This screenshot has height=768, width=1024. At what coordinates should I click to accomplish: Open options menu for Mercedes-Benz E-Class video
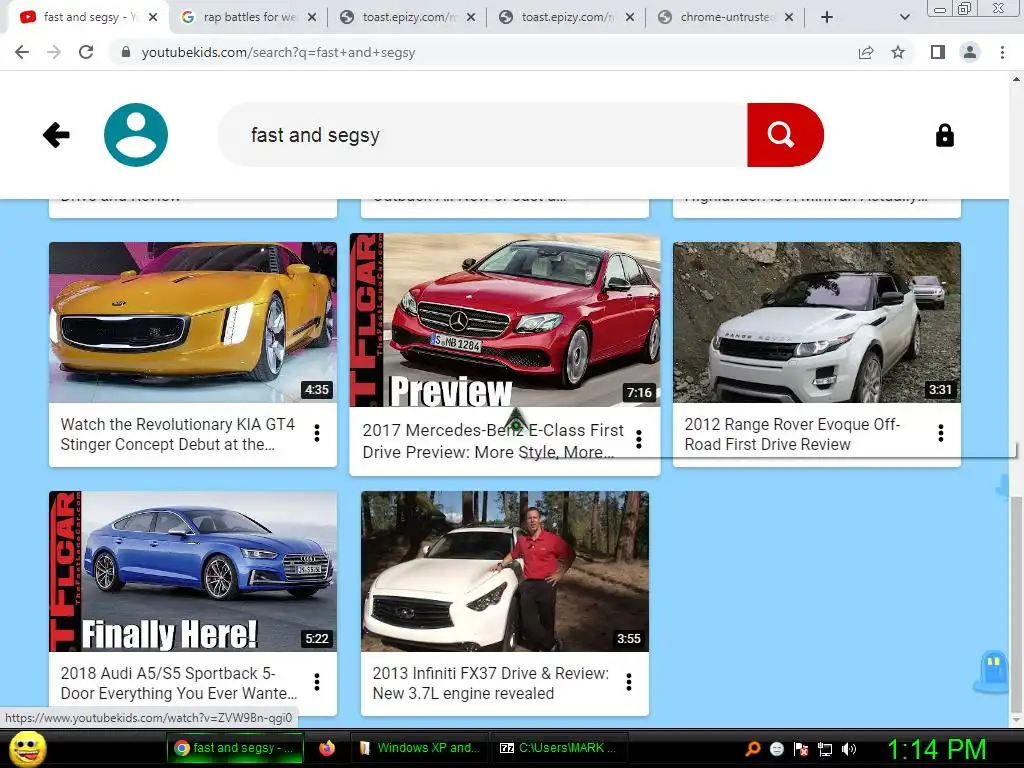(x=639, y=440)
